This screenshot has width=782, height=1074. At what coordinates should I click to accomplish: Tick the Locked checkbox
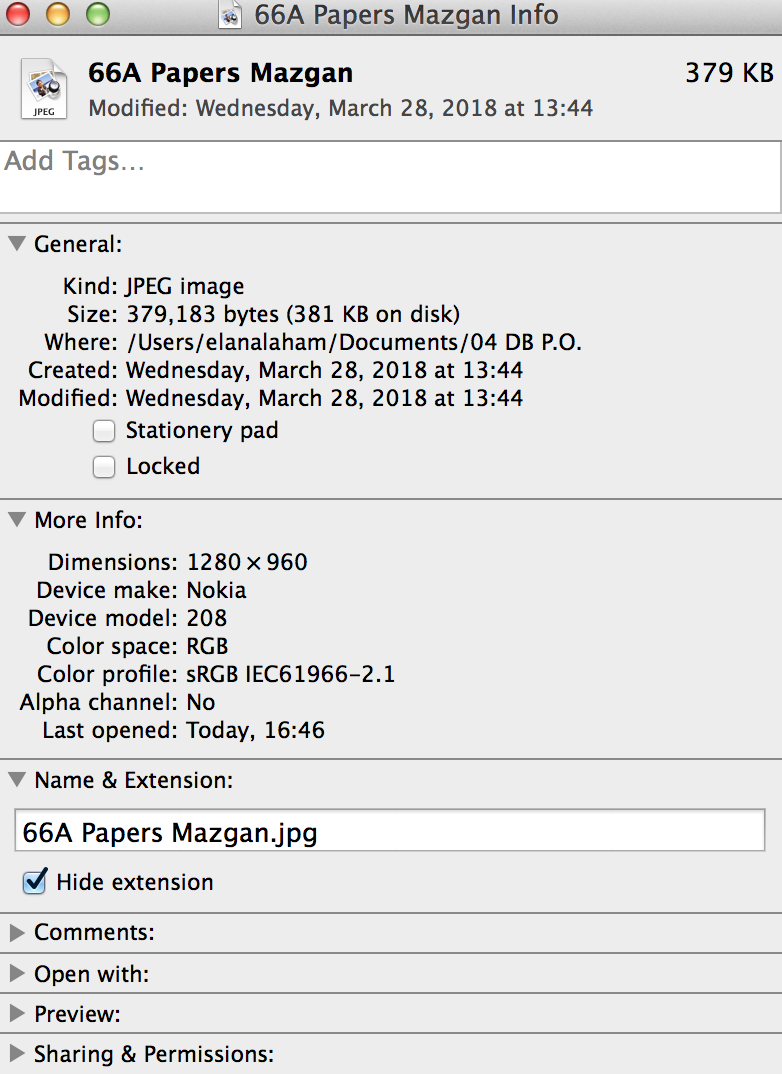coord(104,467)
